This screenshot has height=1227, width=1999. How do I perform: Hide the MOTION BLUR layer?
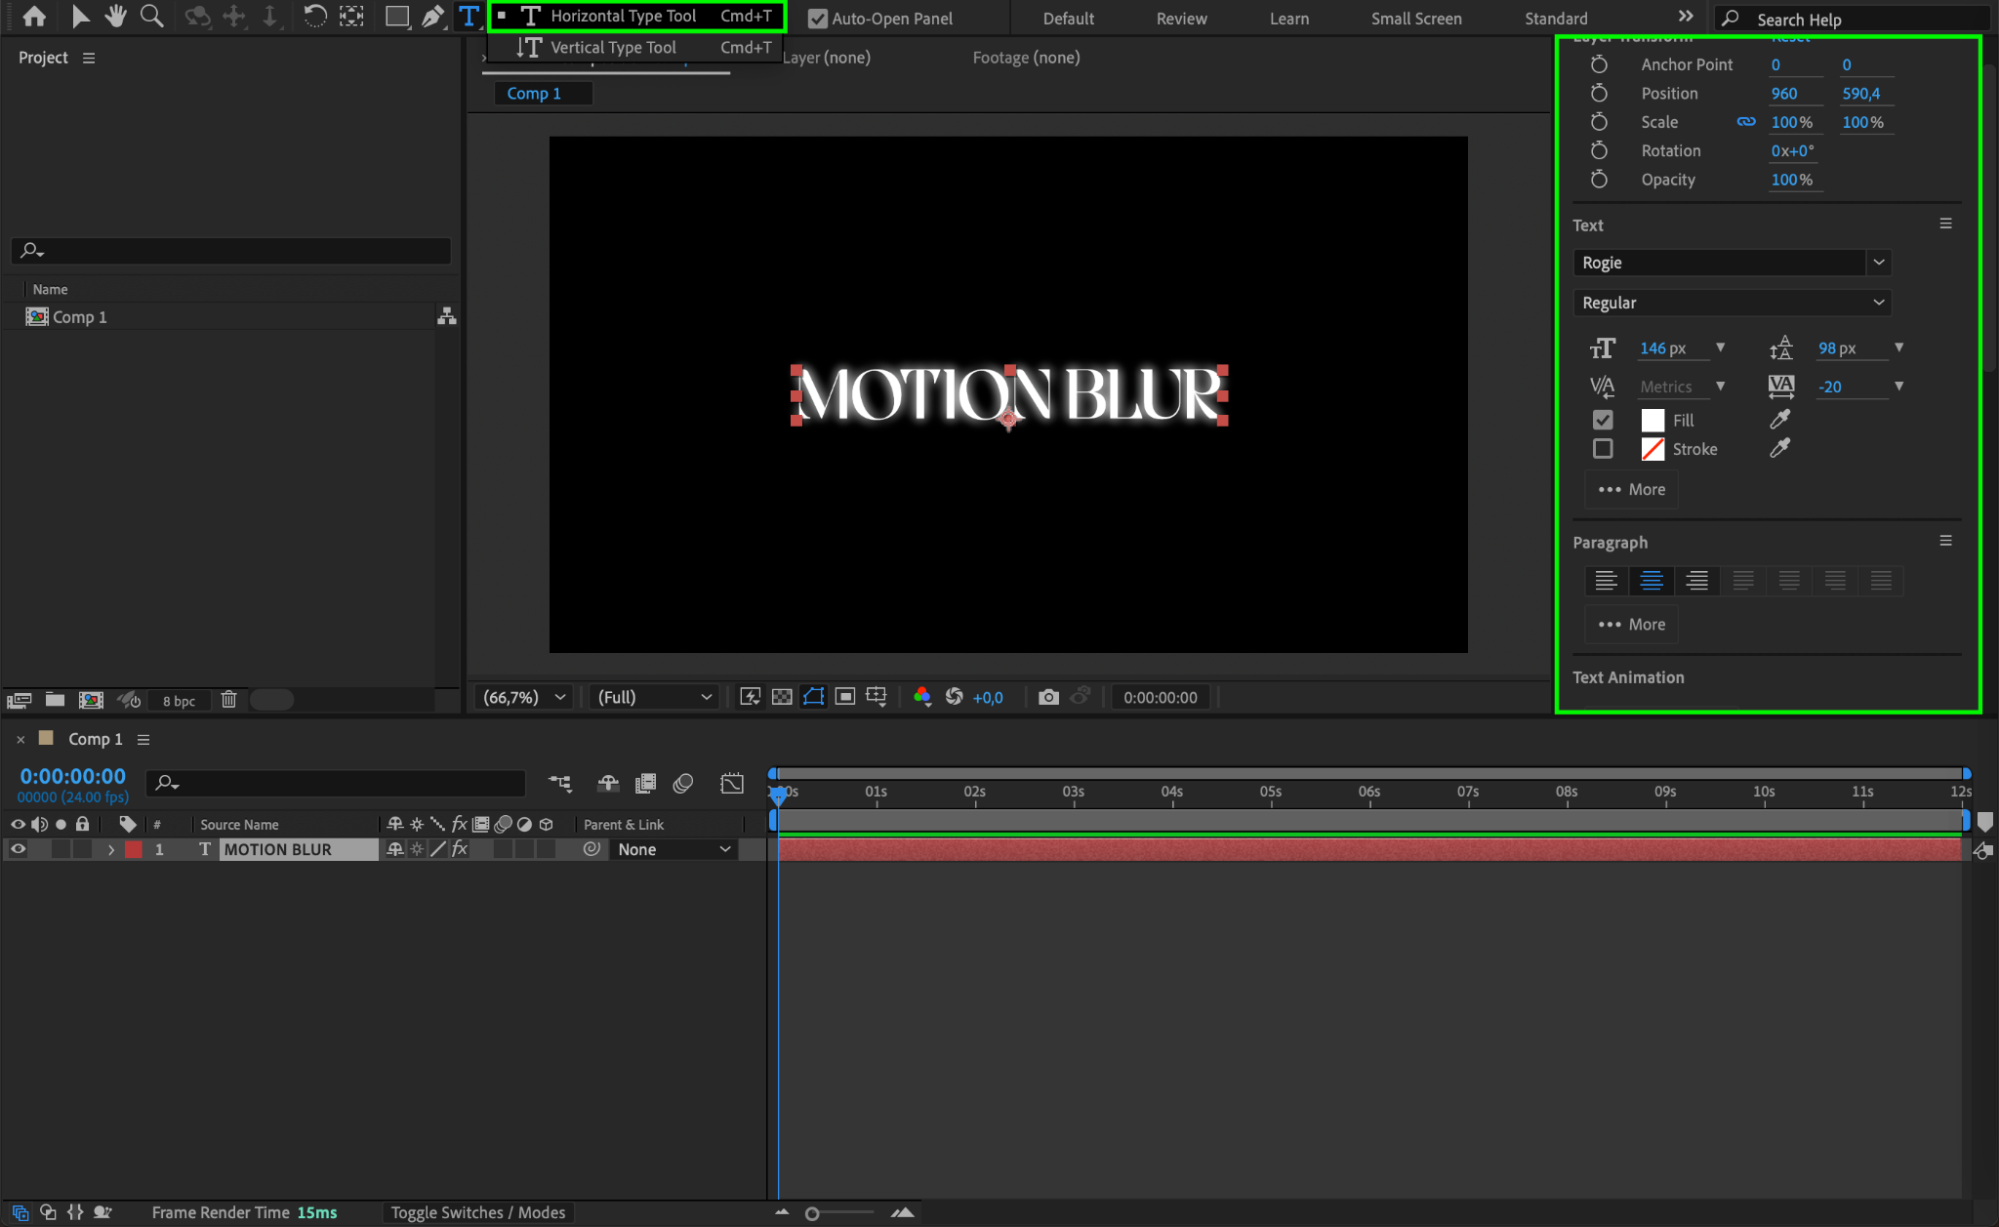coord(18,849)
